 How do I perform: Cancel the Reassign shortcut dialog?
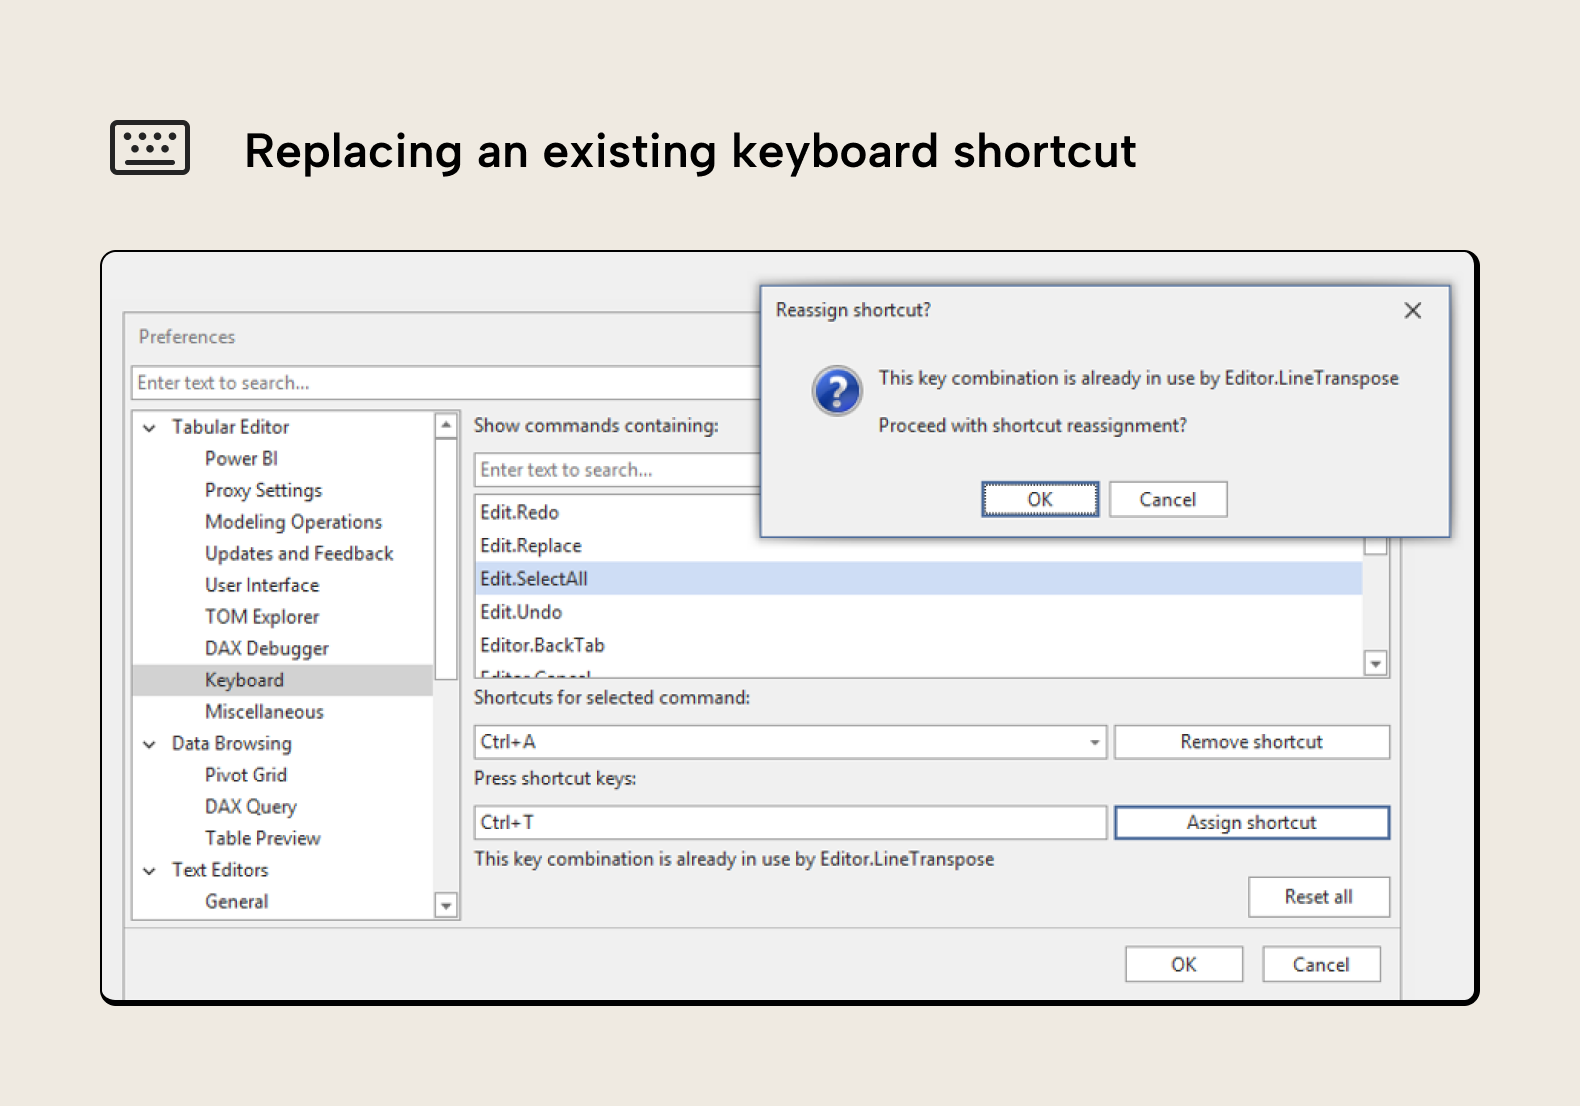(1168, 499)
